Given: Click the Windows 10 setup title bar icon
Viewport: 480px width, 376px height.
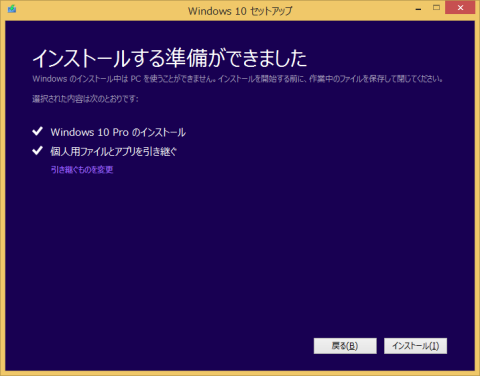Looking at the screenshot, I should [12, 9].
